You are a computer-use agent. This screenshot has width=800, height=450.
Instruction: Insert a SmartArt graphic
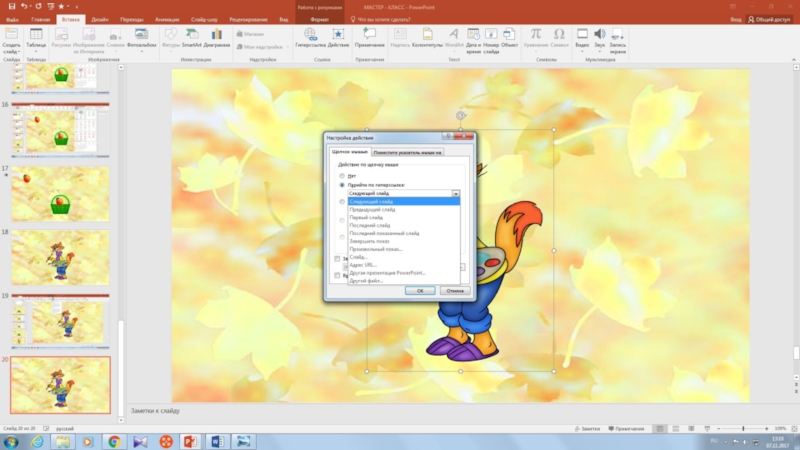pyautogui.click(x=191, y=36)
